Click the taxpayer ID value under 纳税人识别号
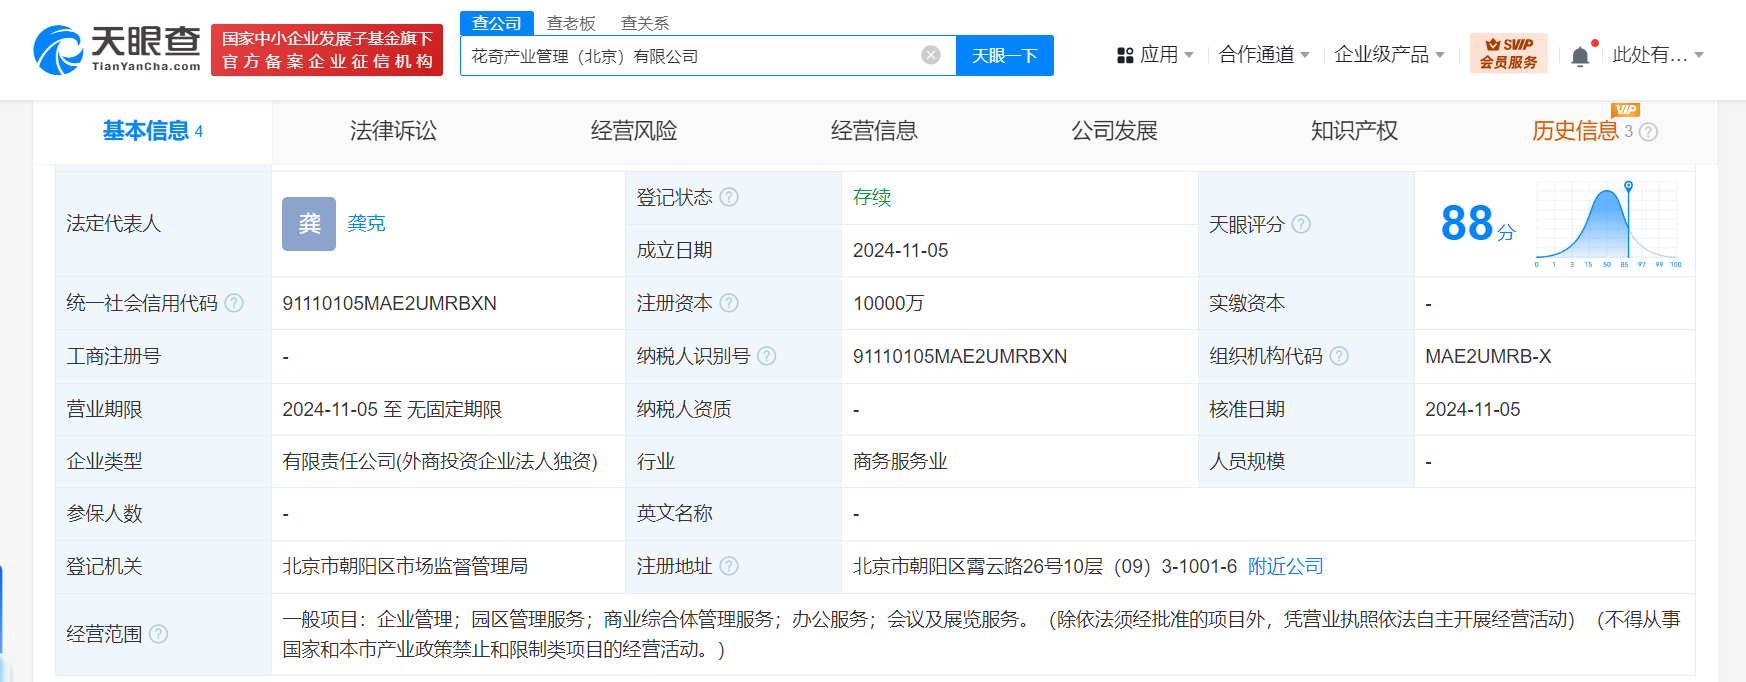 [960, 356]
